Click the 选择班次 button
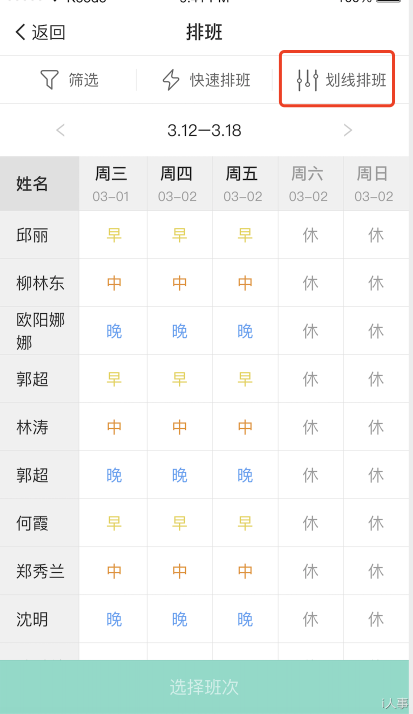The height and width of the screenshot is (714, 413). (204, 687)
